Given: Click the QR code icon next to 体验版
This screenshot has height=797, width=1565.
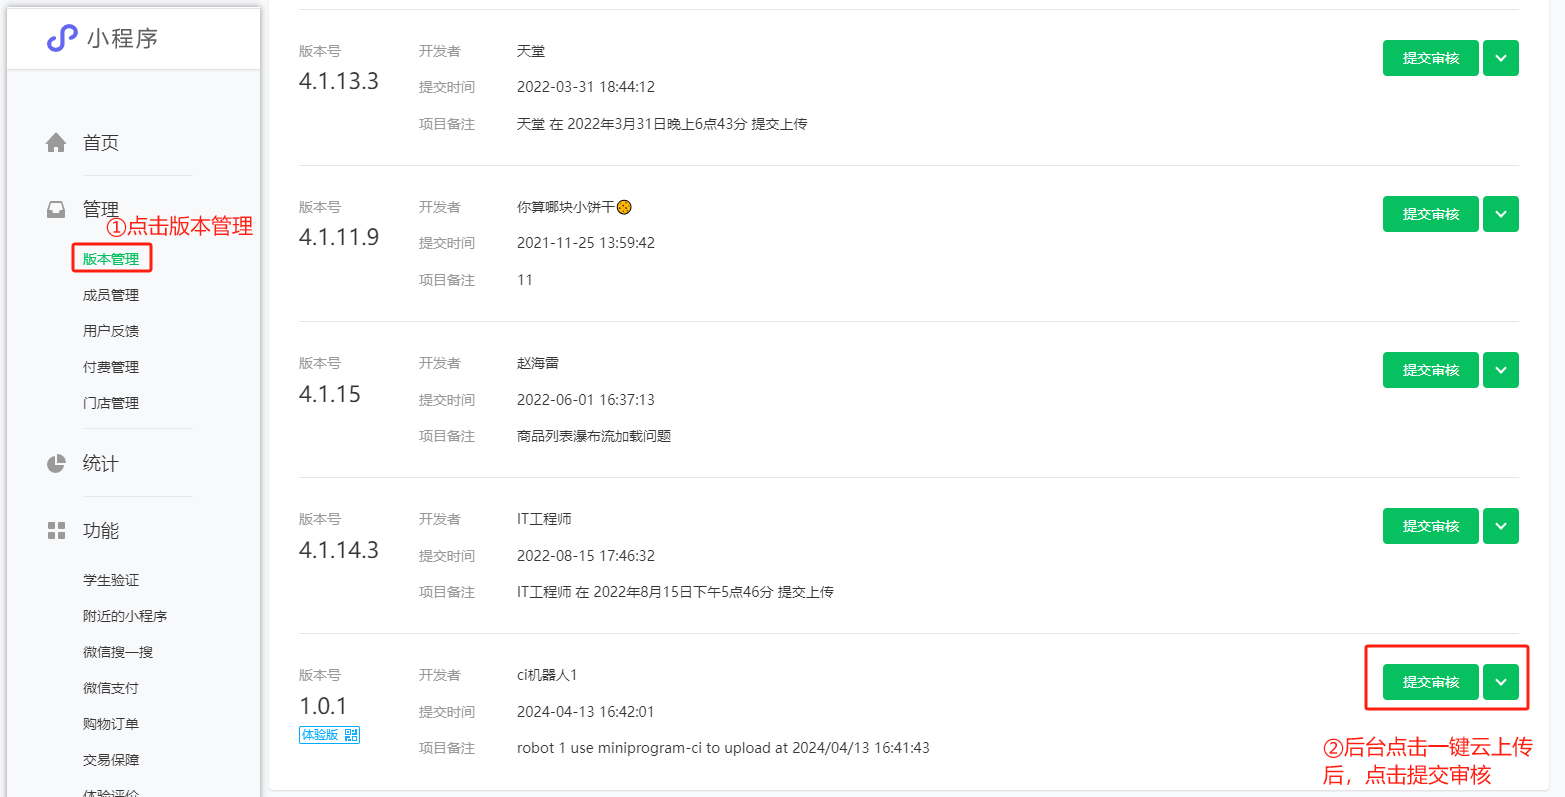Looking at the screenshot, I should coord(351,735).
